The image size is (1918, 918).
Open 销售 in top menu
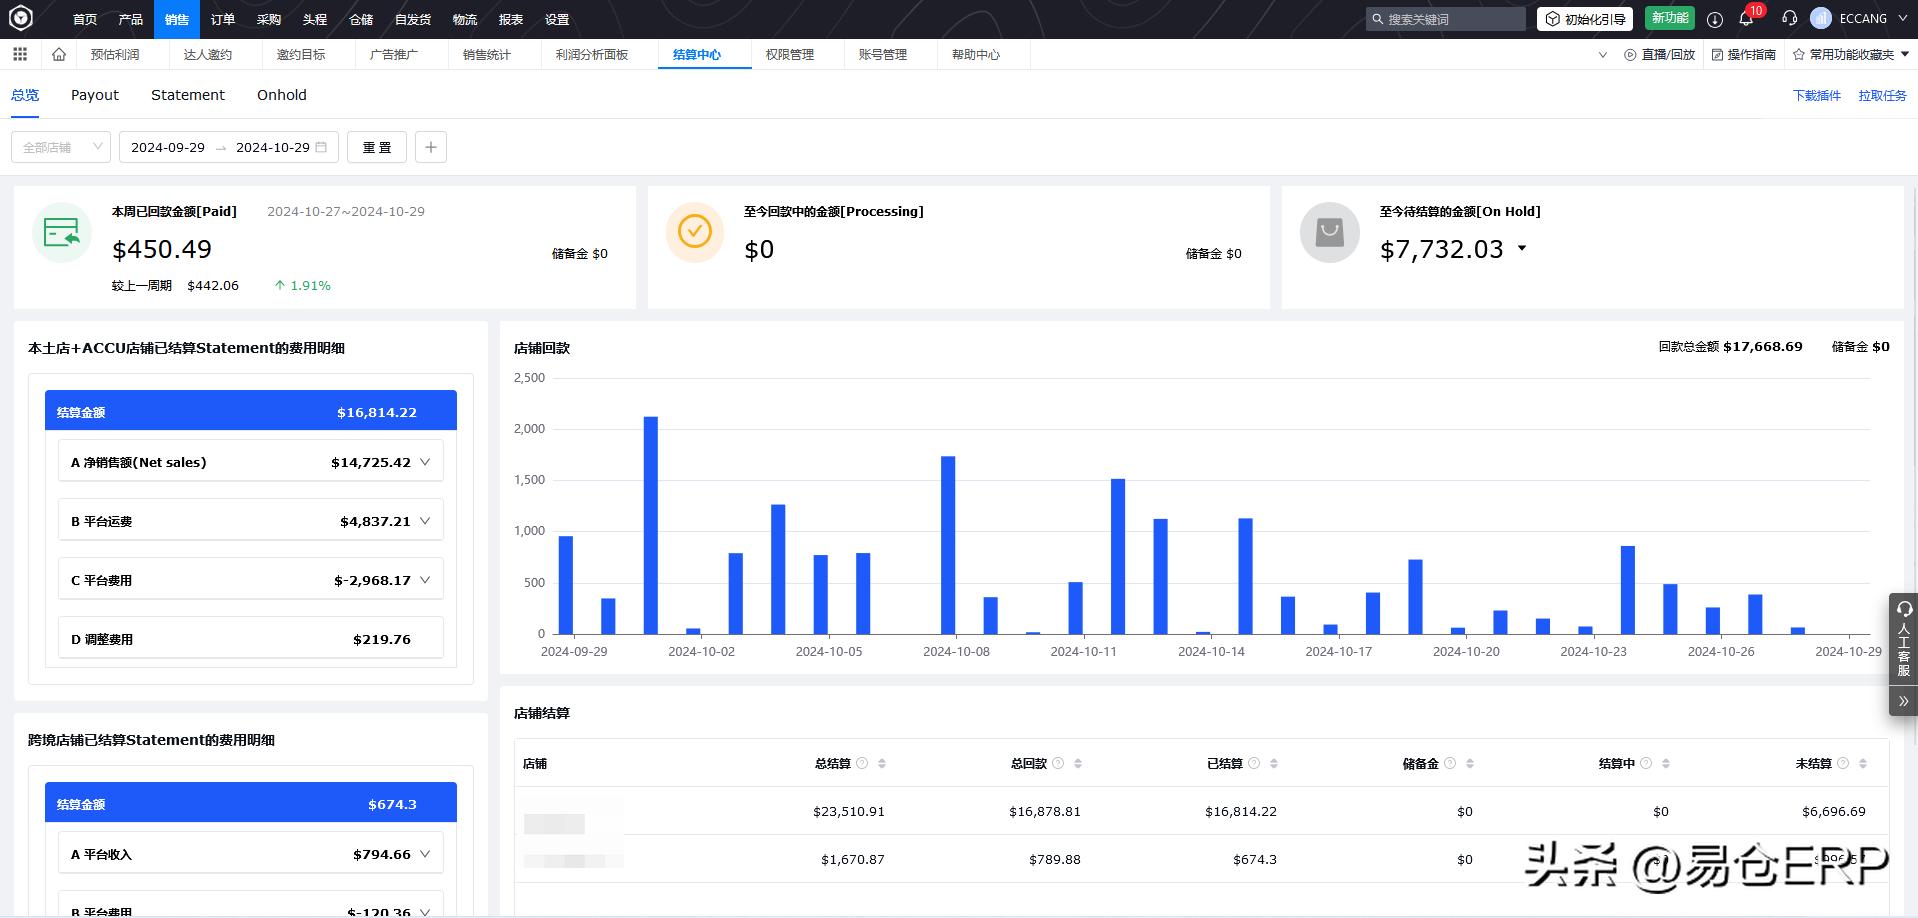(177, 19)
